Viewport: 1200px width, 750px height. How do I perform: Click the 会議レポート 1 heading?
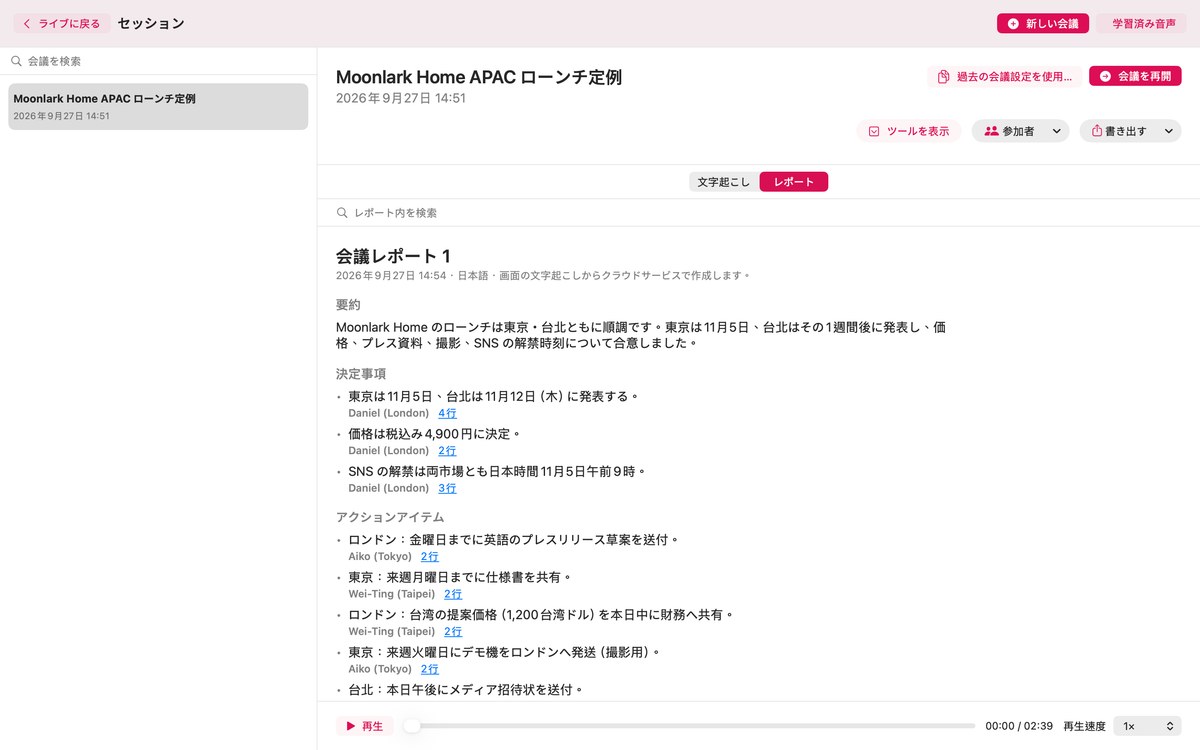tap(393, 256)
